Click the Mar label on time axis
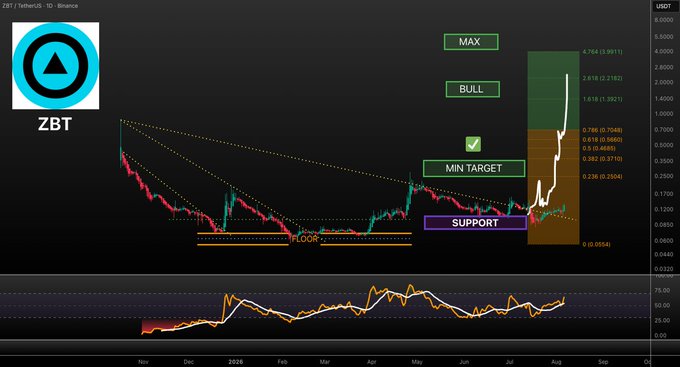 324,361
